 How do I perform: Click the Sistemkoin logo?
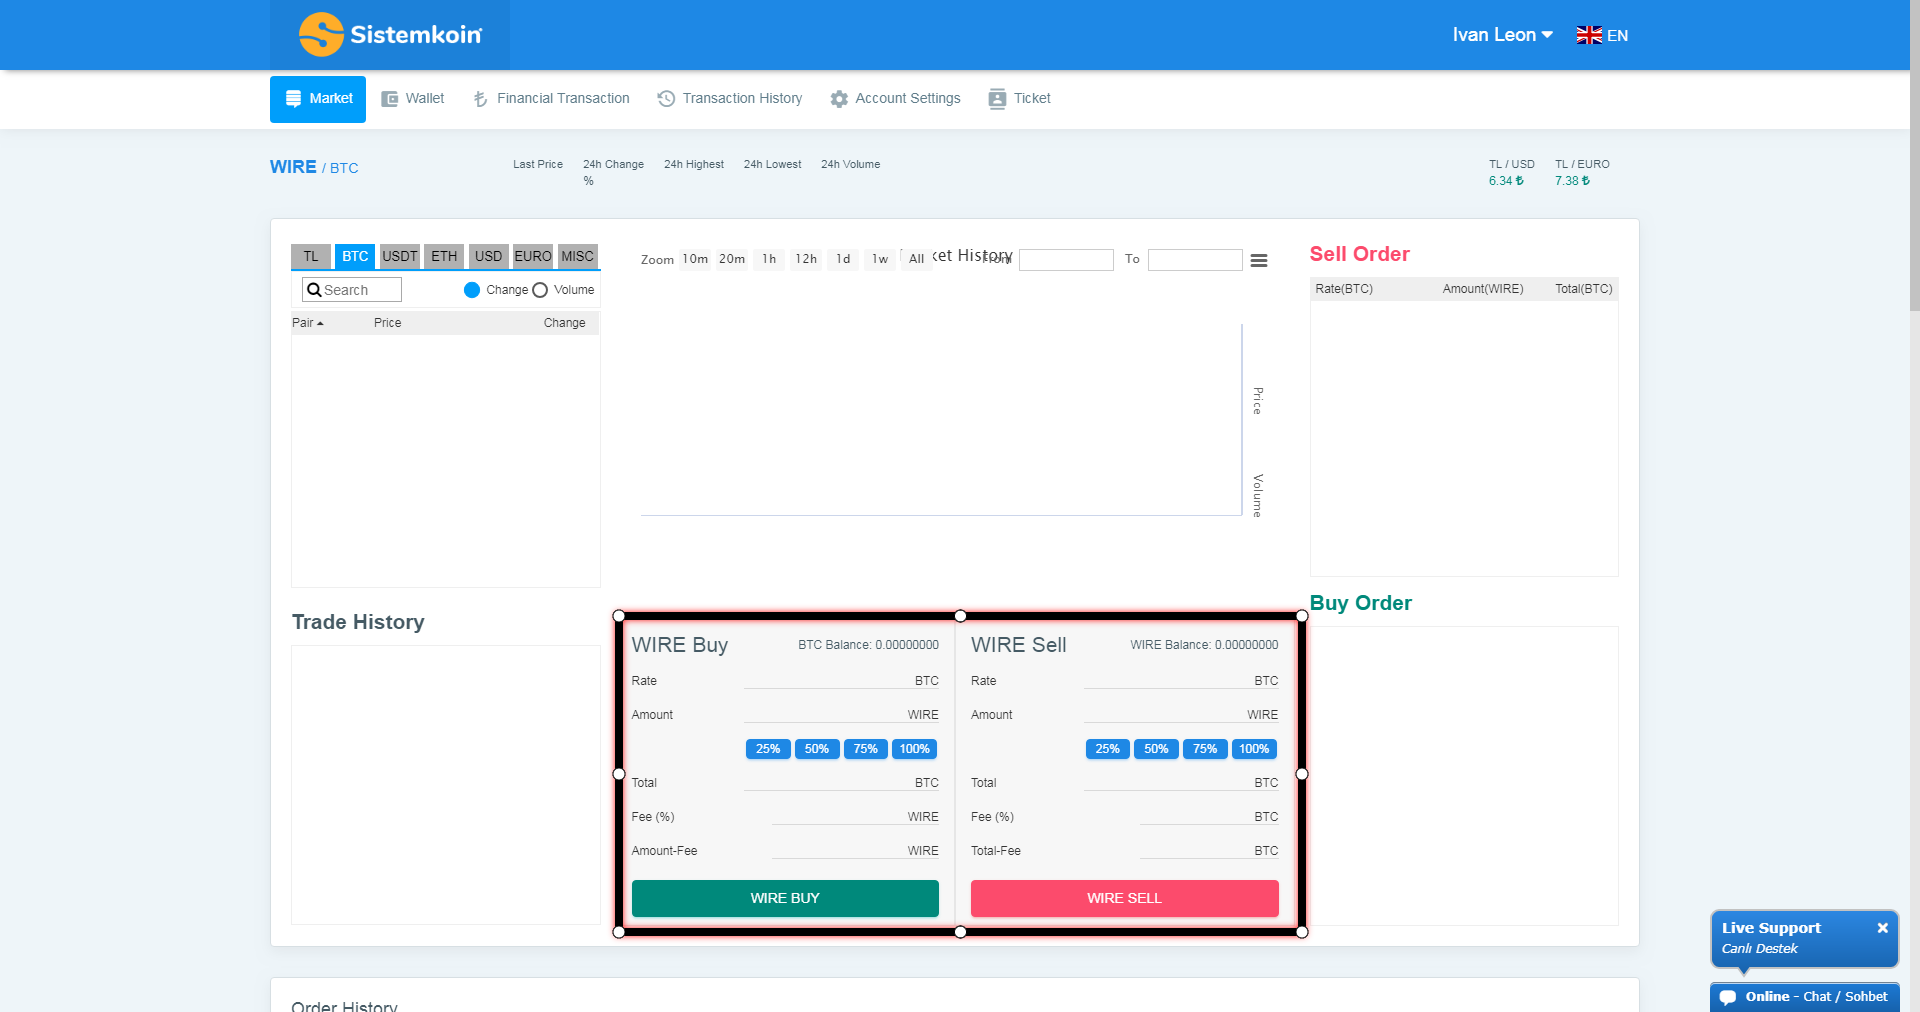point(390,35)
